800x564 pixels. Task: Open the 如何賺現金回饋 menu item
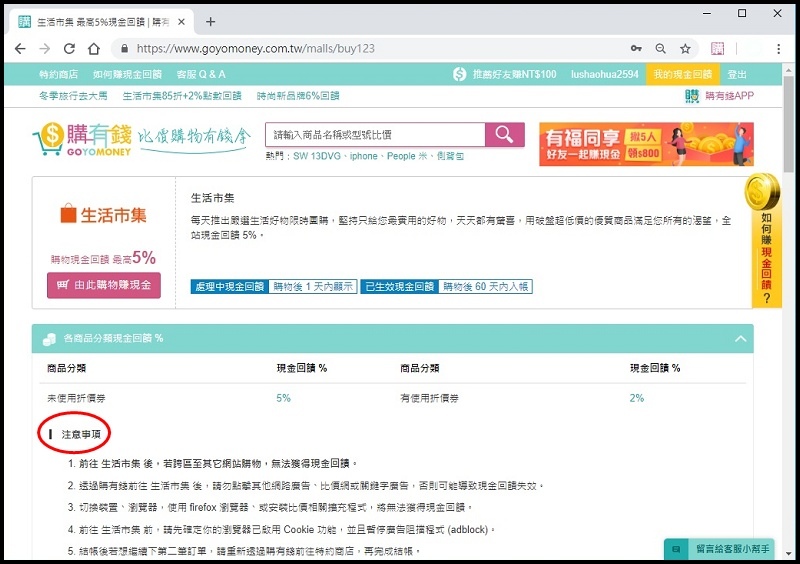point(128,74)
